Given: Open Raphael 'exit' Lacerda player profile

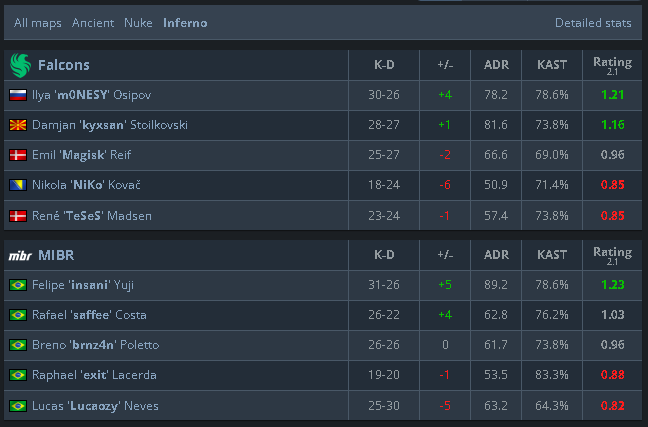Looking at the screenshot, I should pyautogui.click(x=94, y=375).
